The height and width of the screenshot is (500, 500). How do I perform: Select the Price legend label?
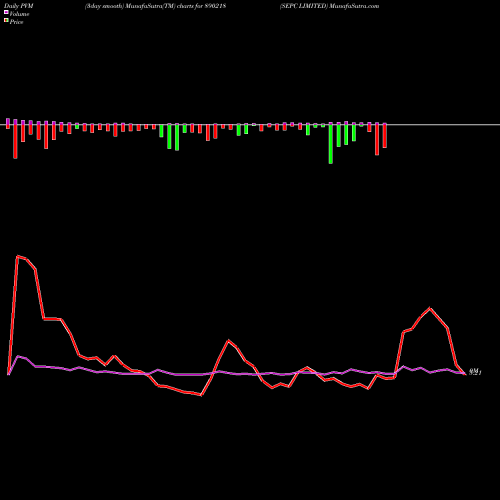coord(16,22)
